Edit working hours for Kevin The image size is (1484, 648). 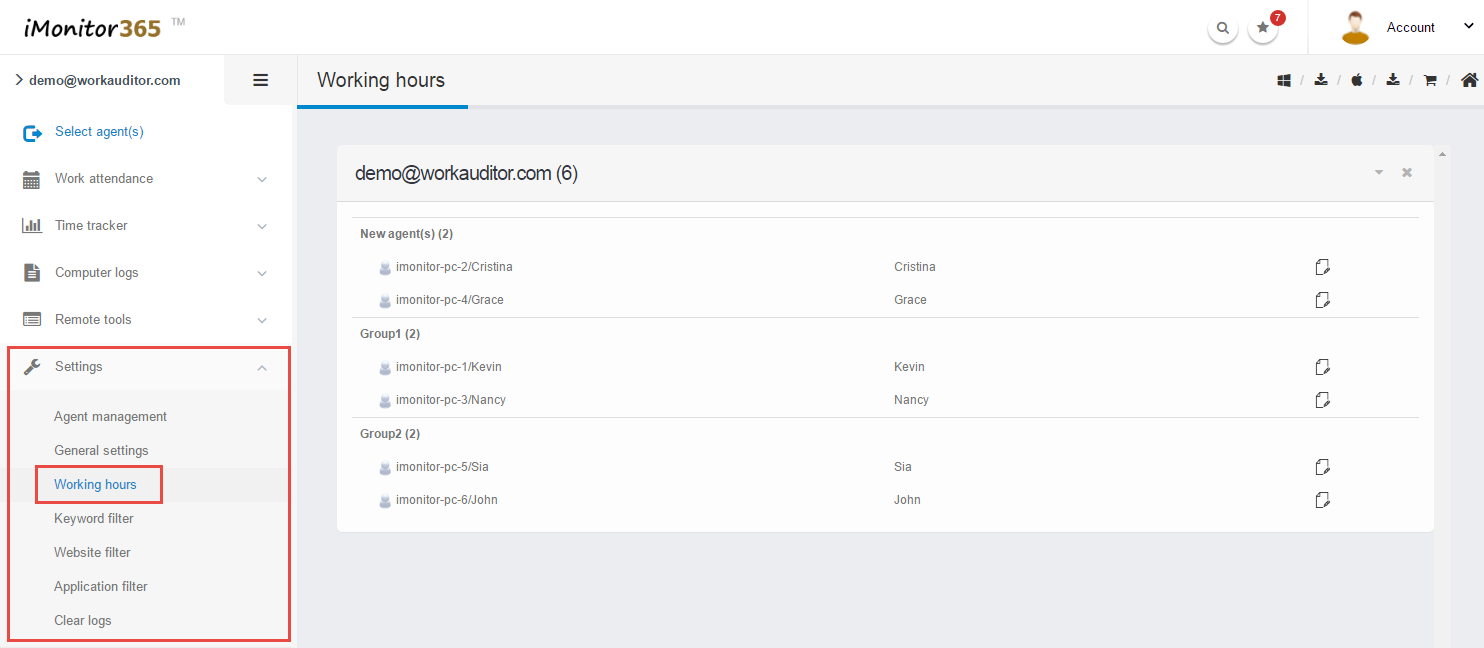pyautogui.click(x=1322, y=367)
